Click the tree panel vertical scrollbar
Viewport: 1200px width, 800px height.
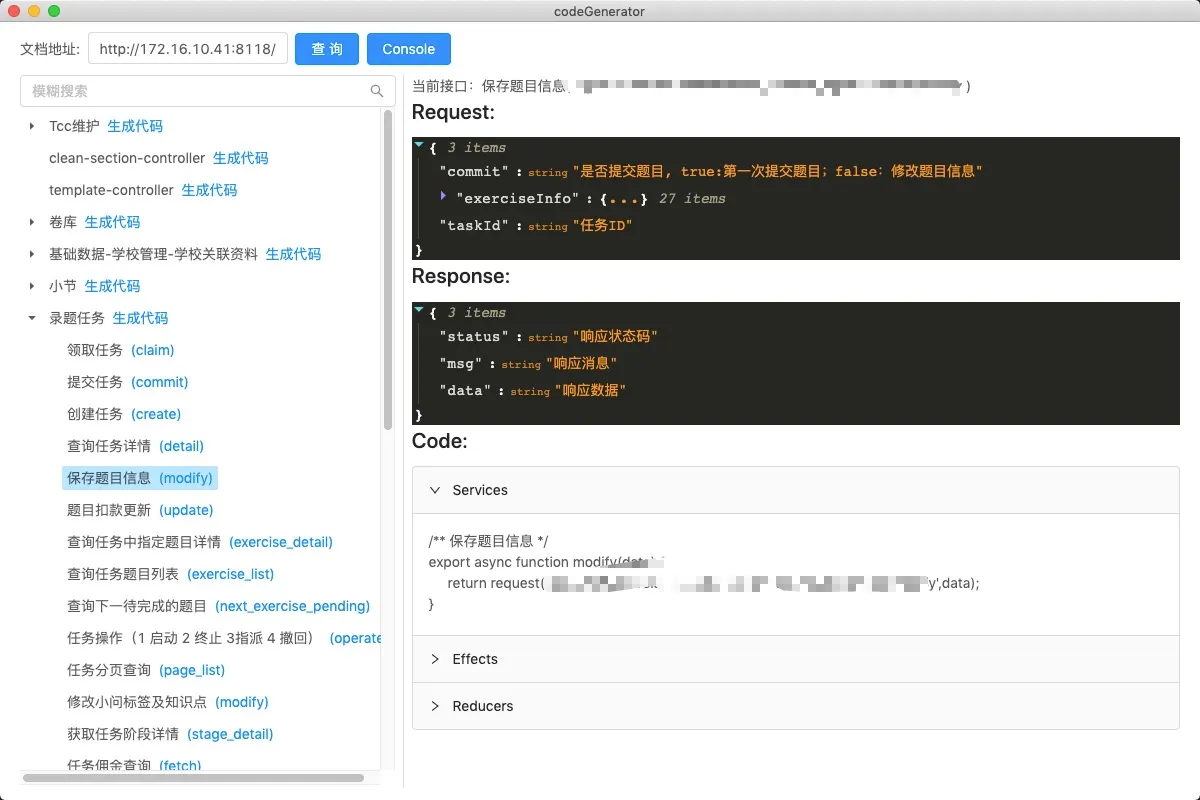coord(388,270)
